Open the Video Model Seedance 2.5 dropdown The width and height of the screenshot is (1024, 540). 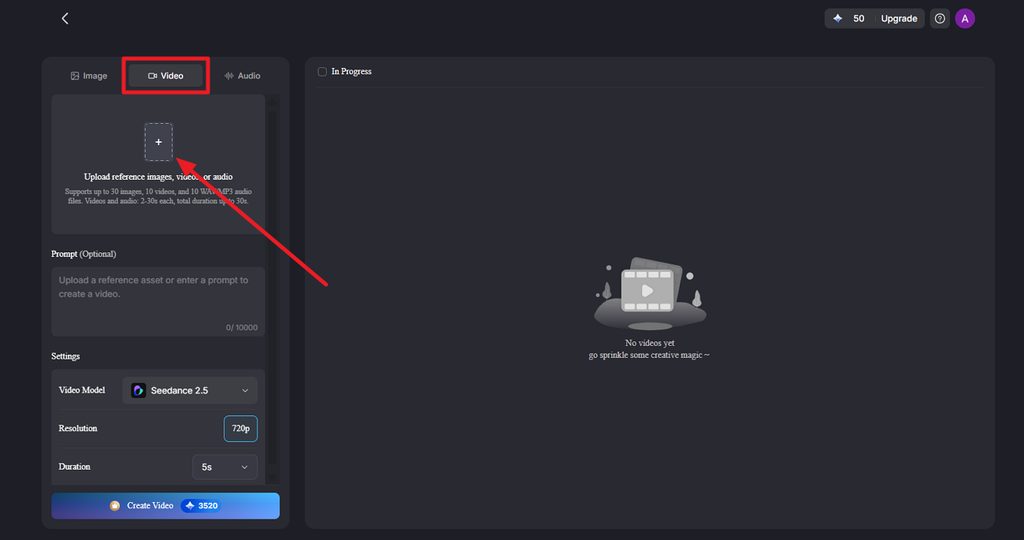click(x=190, y=390)
